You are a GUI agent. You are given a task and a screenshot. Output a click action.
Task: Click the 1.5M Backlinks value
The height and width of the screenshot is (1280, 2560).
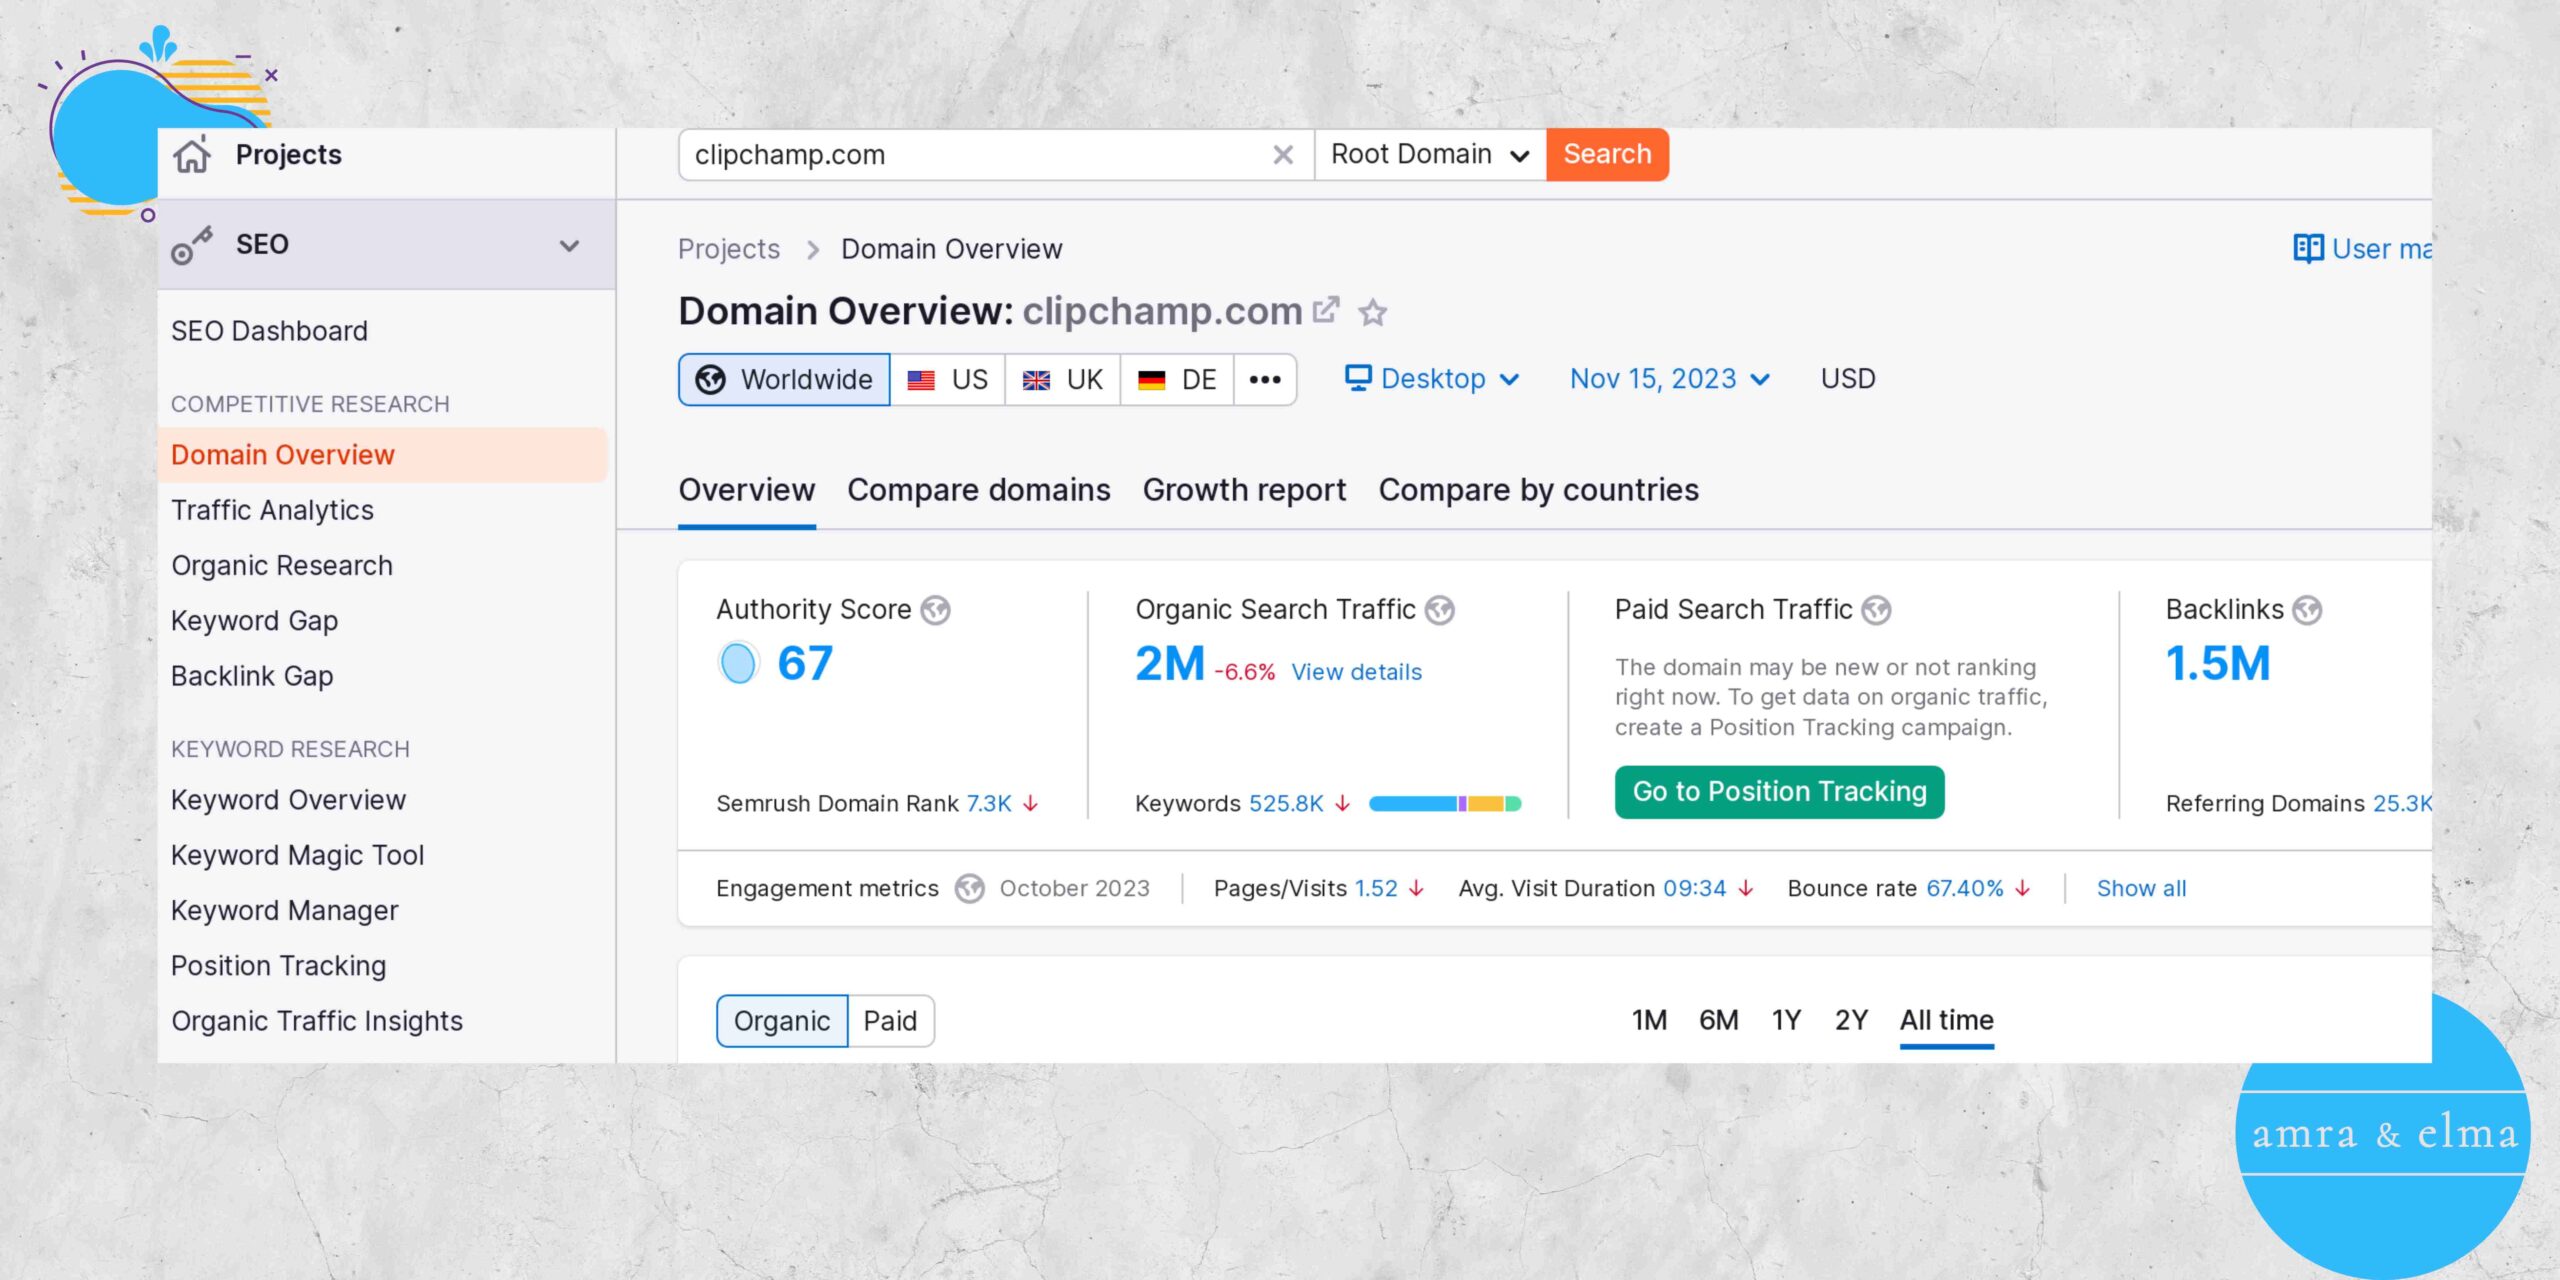[2218, 663]
